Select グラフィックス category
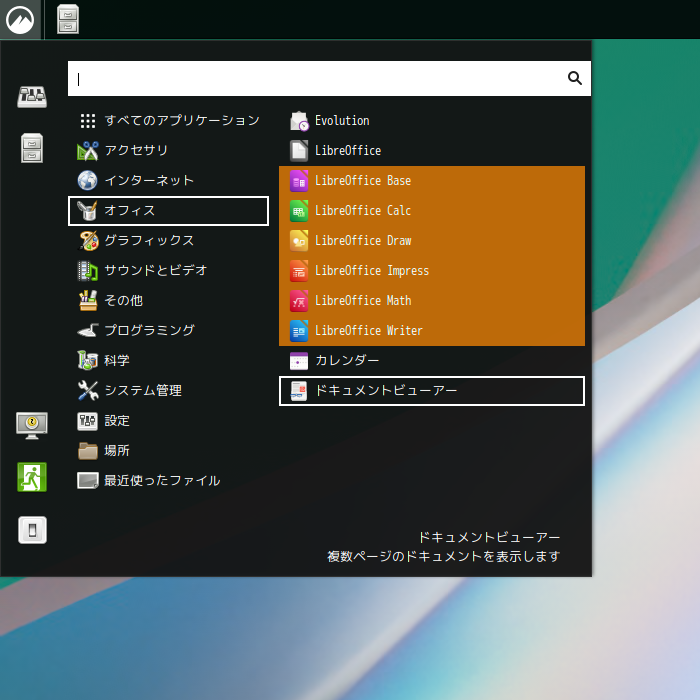The height and width of the screenshot is (700, 700). click(168, 241)
